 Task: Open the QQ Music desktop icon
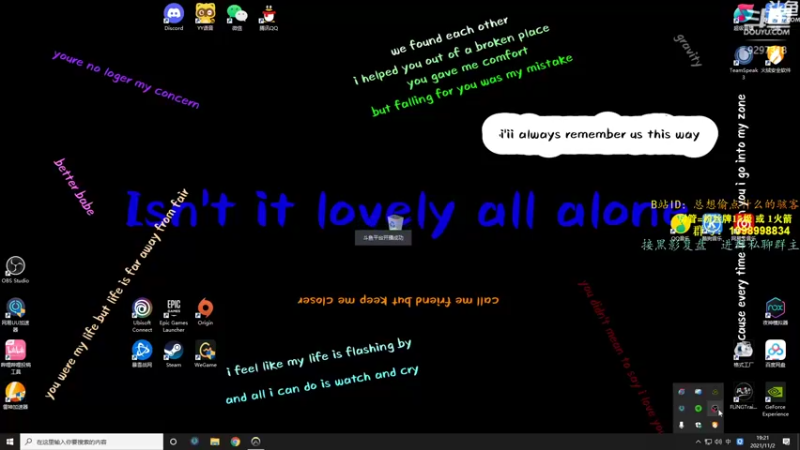680,228
